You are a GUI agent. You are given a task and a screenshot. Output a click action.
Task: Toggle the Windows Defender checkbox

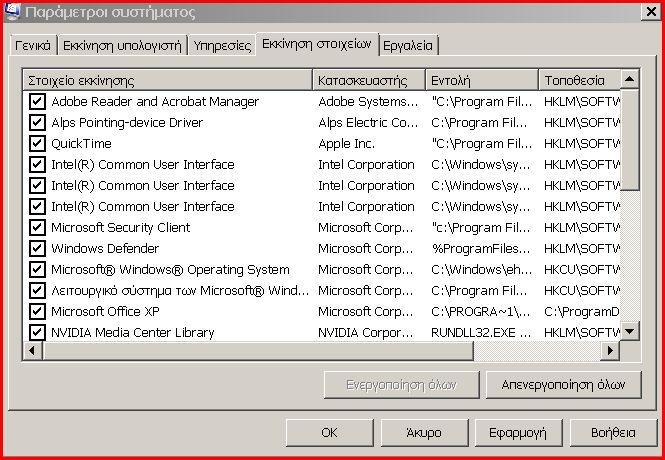tap(37, 248)
